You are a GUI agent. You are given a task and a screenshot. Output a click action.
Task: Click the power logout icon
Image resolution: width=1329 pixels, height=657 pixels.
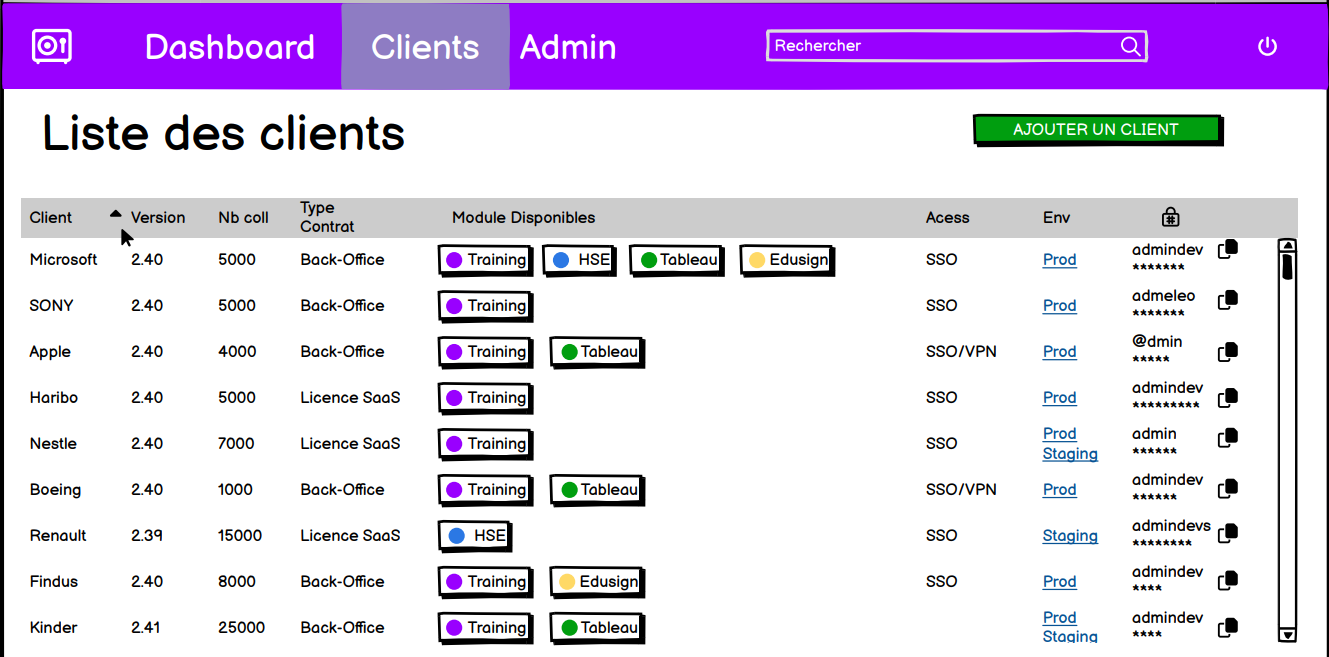coord(1267,45)
